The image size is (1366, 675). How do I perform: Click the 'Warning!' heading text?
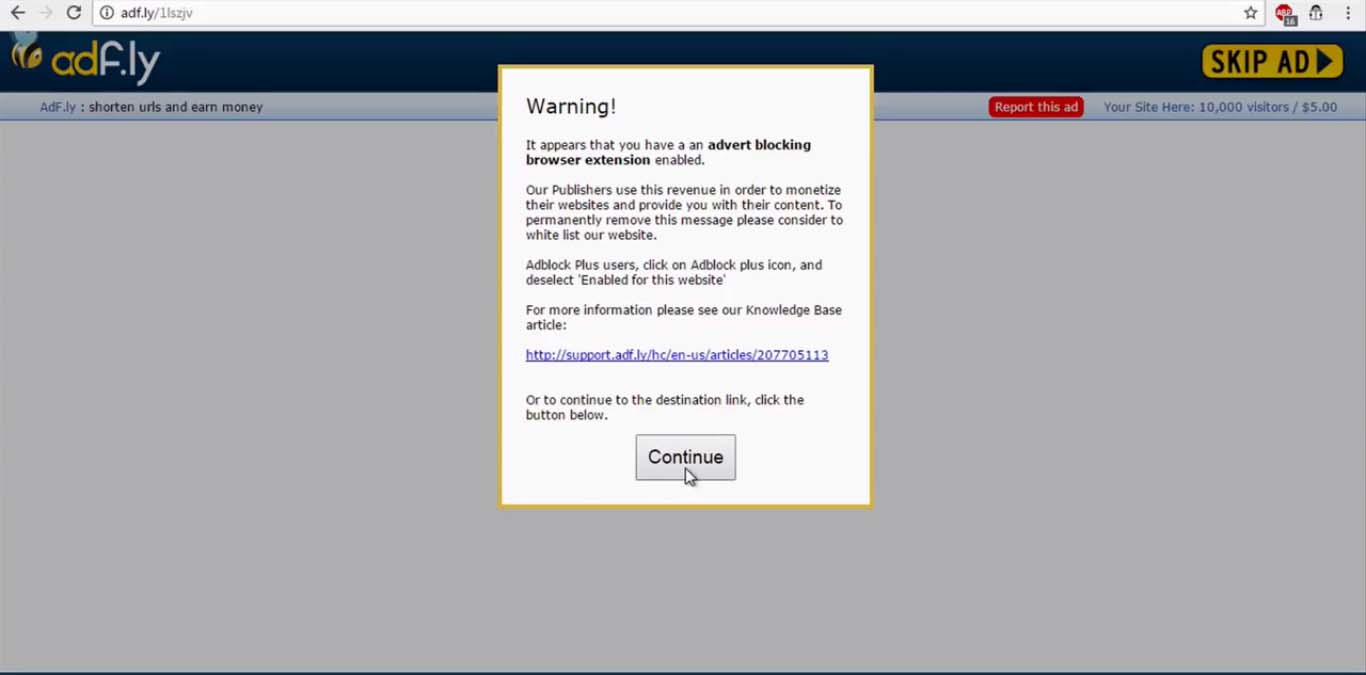click(x=571, y=106)
